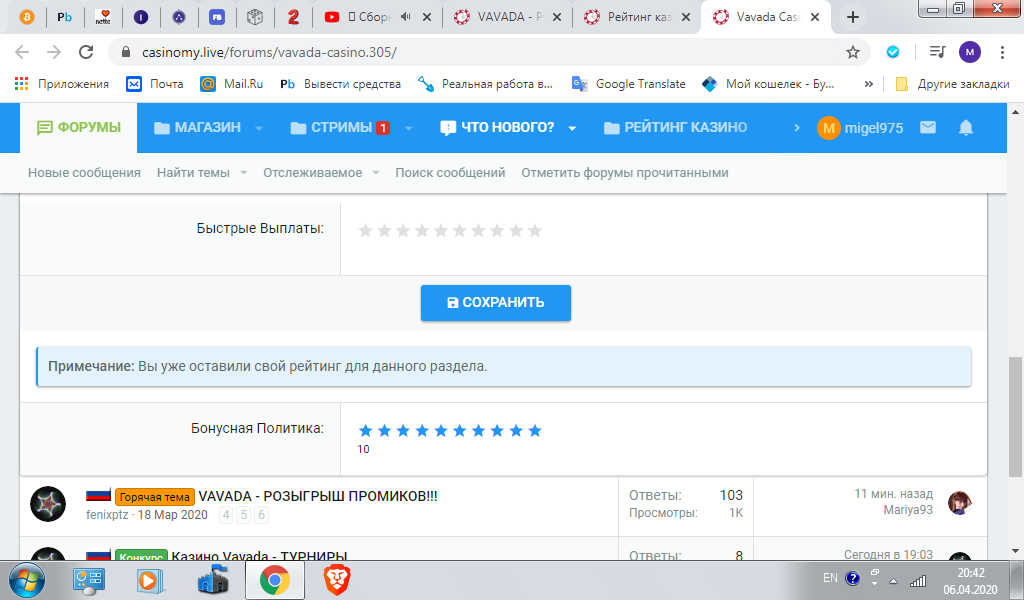The height and width of the screenshot is (600, 1024).
Task: Open fenixptz avatar on Розыгрыш thread
Action: (x=48, y=503)
